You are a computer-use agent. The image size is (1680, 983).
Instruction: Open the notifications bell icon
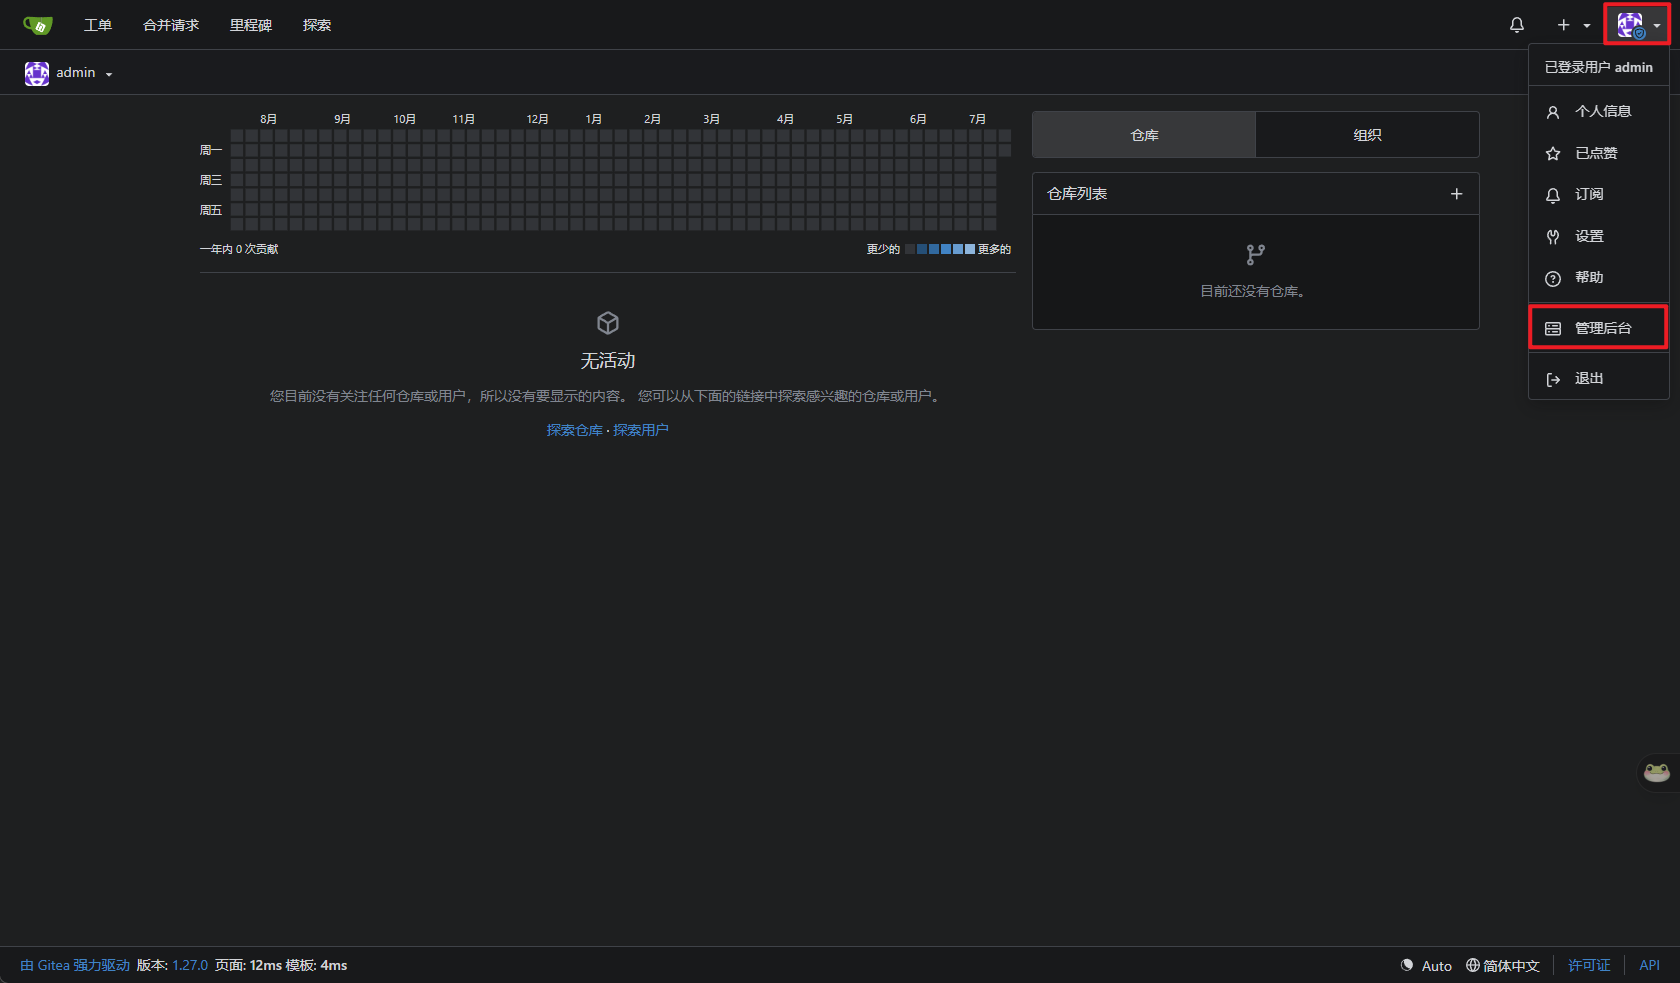1517,25
